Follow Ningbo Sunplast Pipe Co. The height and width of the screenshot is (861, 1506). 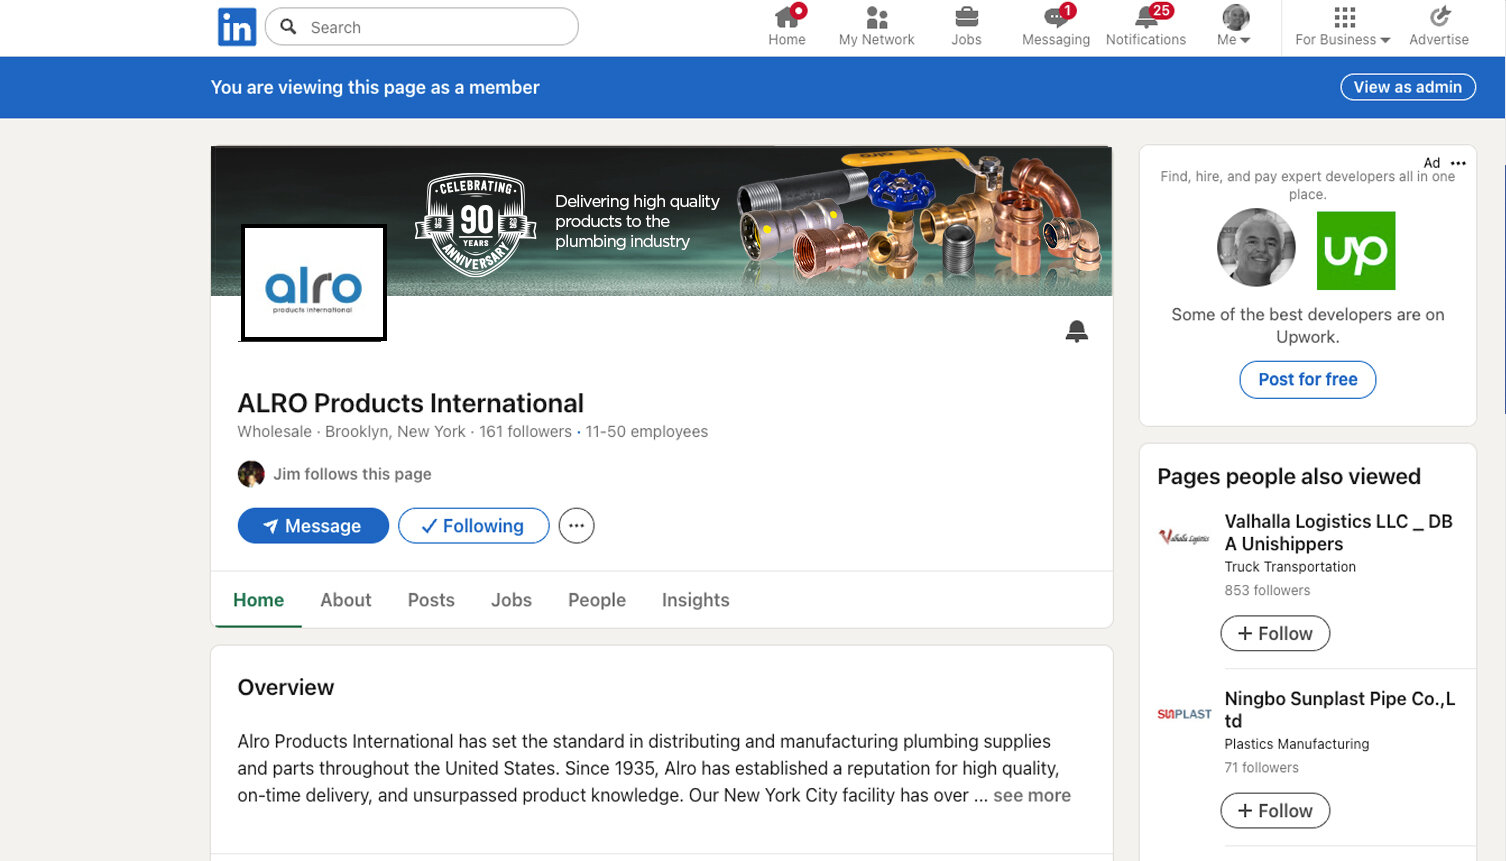point(1275,811)
